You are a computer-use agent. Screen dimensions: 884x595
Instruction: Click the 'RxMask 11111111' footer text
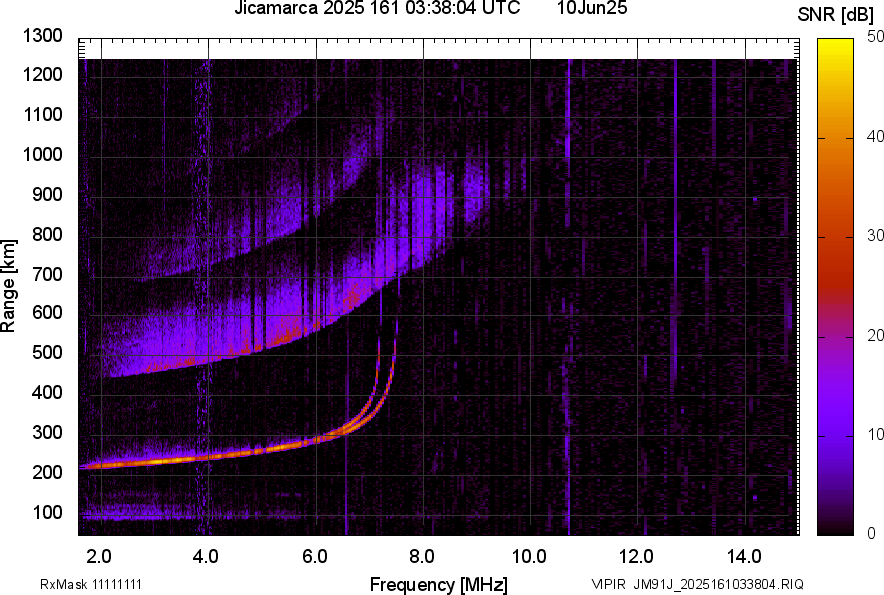click(x=91, y=584)
